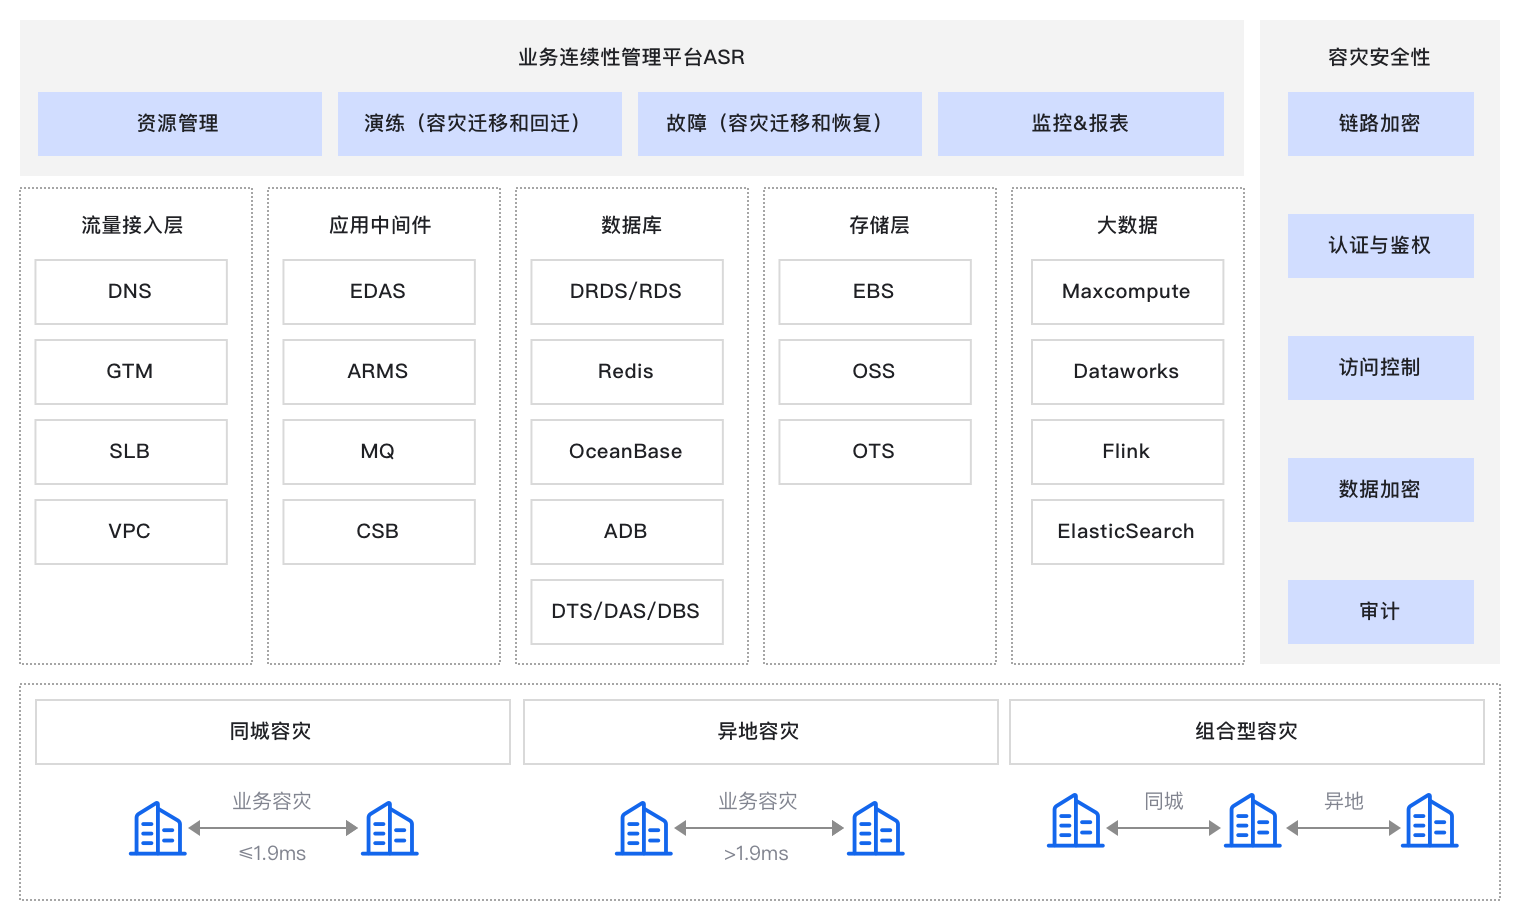Screen dimensions: 1520x920
Task: Click the right building icon under 同城容灾
Action: coord(390,829)
